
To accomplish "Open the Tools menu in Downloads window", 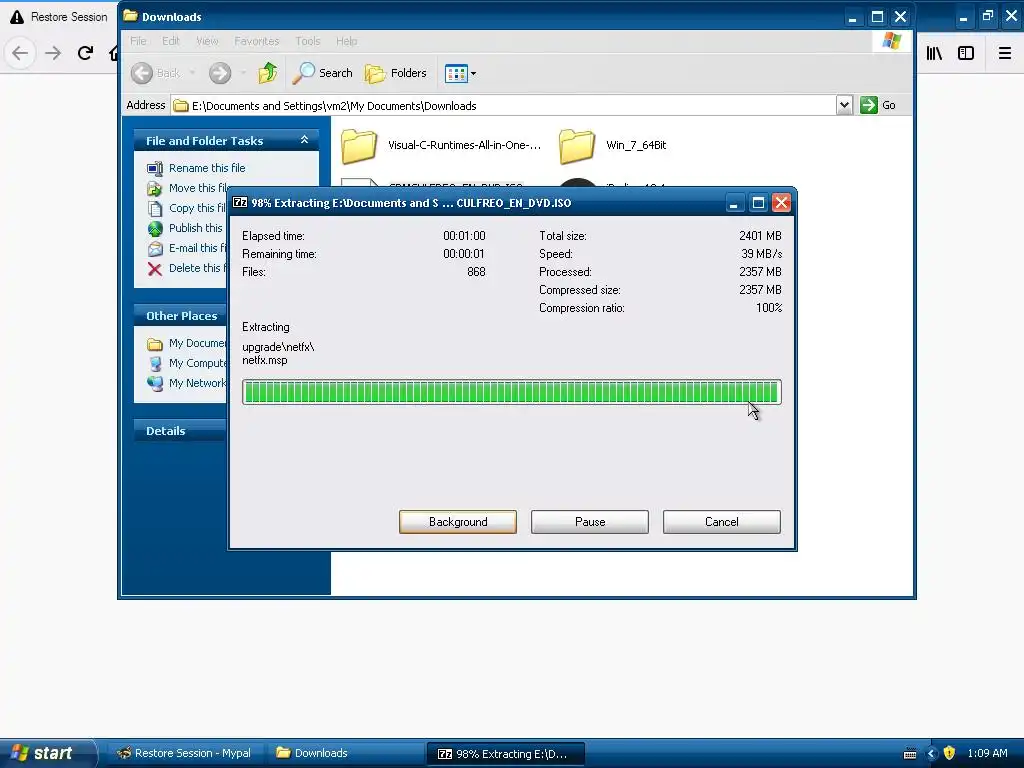I will (x=308, y=41).
